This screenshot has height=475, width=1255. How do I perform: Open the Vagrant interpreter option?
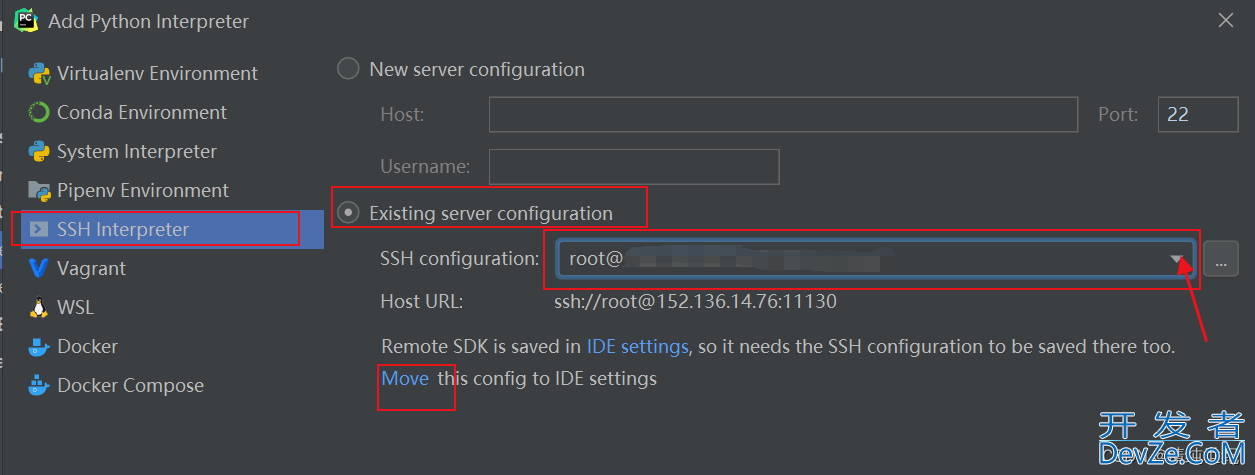pos(91,268)
